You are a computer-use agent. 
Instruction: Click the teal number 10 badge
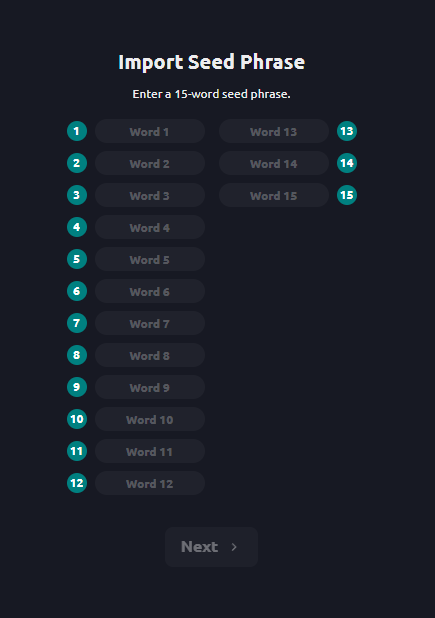pos(77,419)
